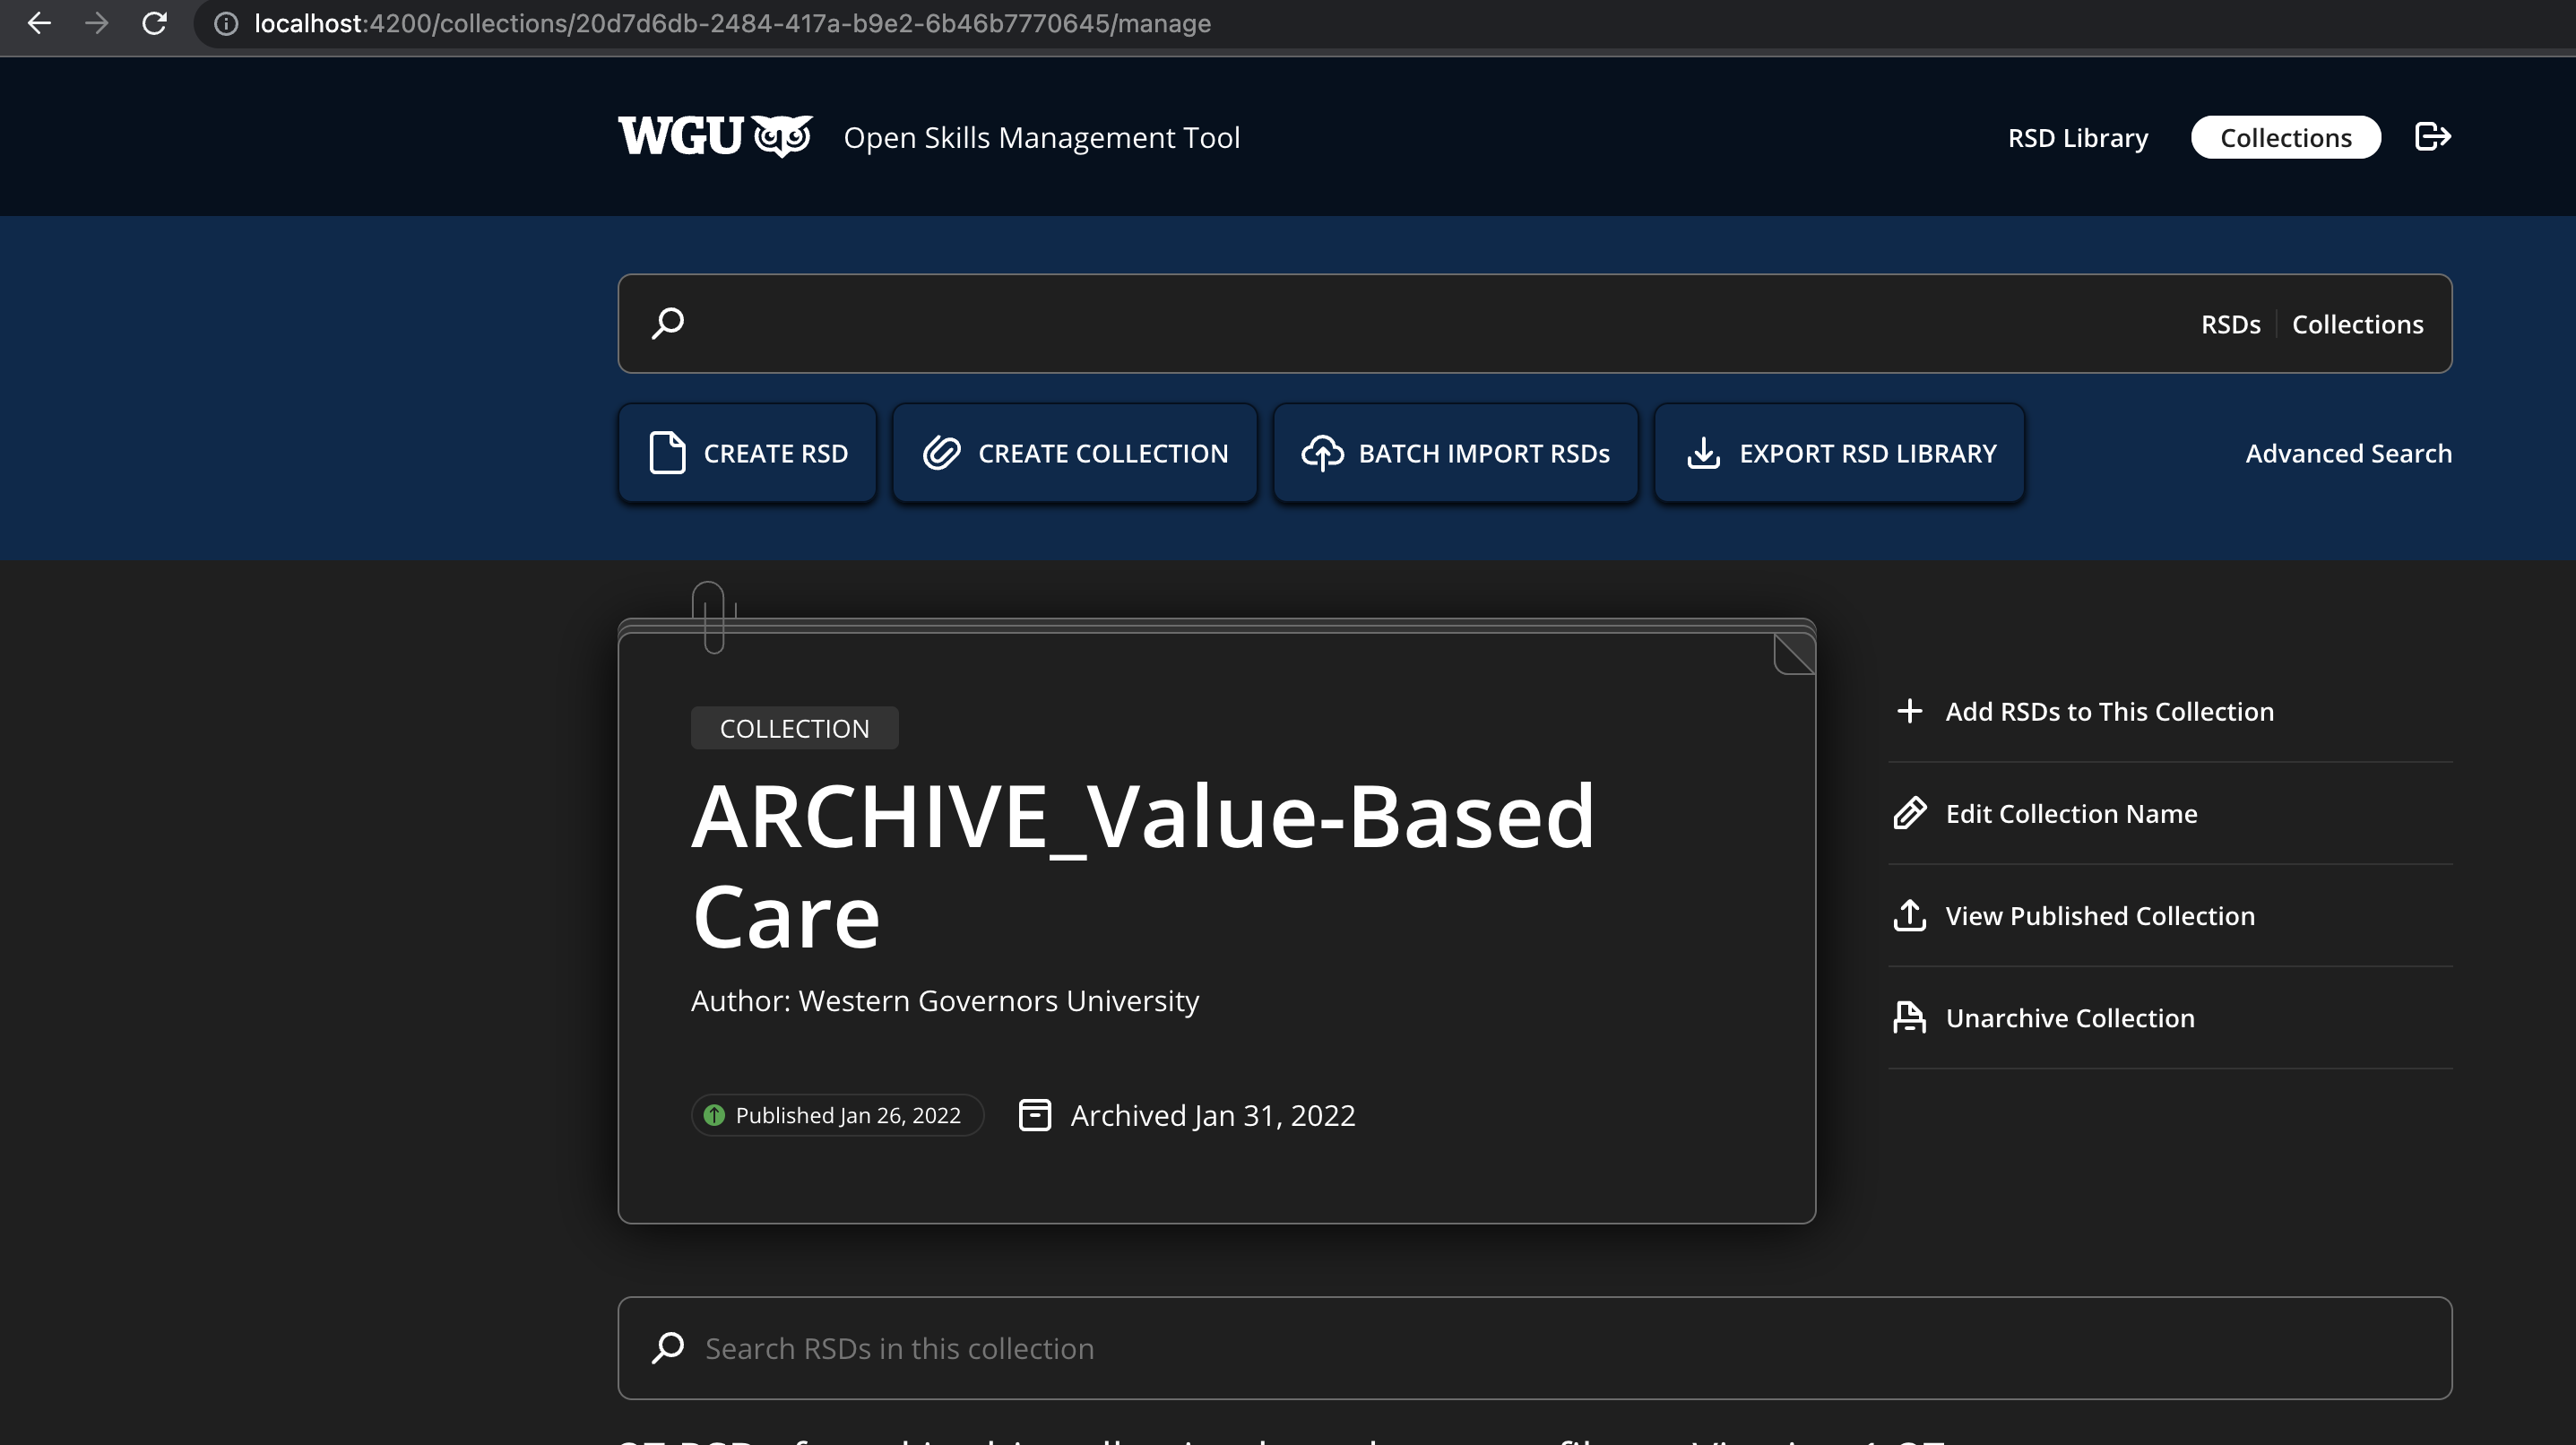2576x1445 pixels.
Task: Click the Export RSD Library button
Action: (1839, 453)
